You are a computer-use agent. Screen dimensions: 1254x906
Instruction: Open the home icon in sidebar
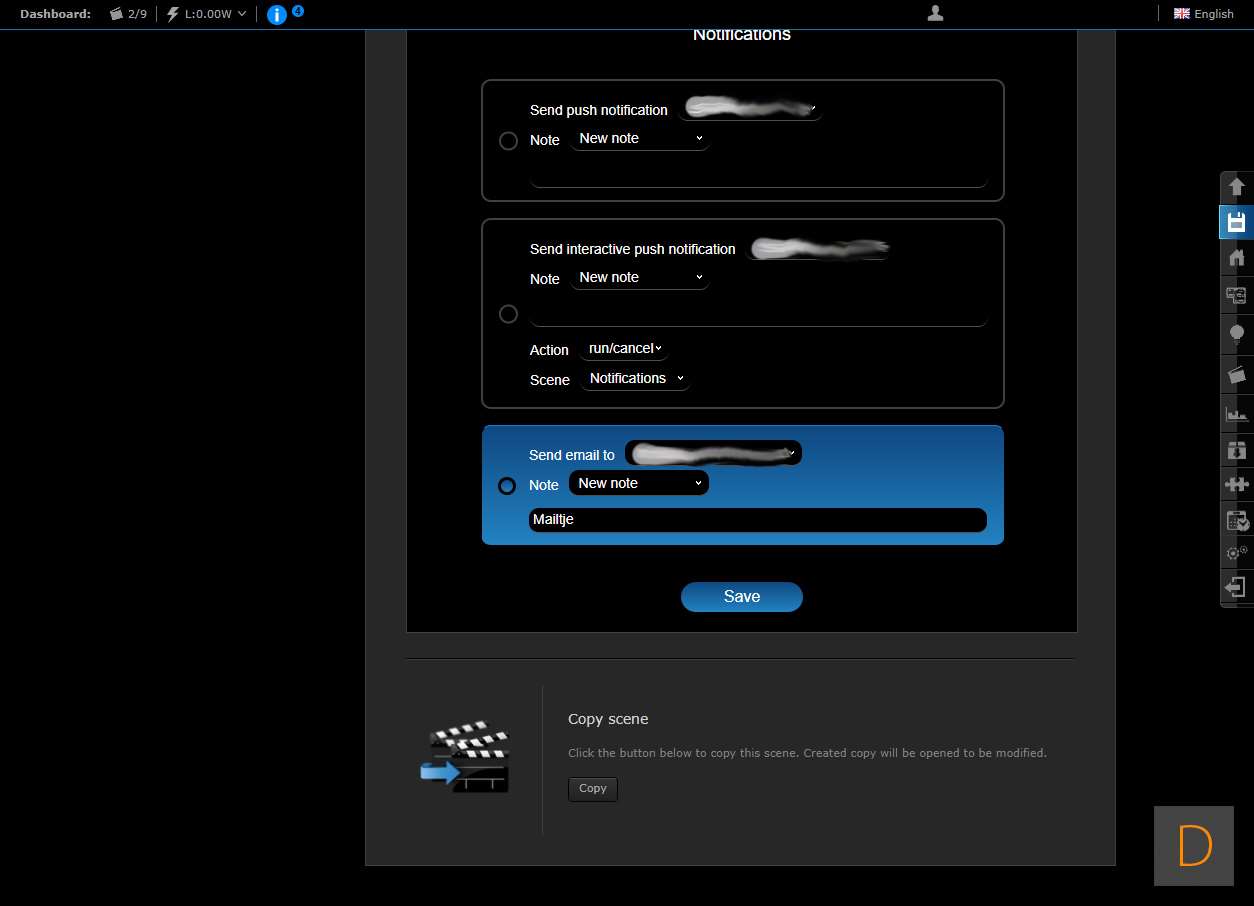click(x=1236, y=258)
